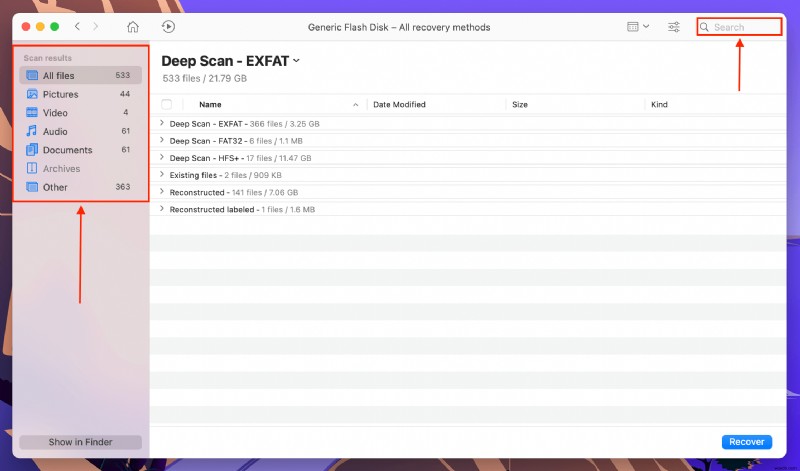Click the resume scan play icon

[168, 27]
